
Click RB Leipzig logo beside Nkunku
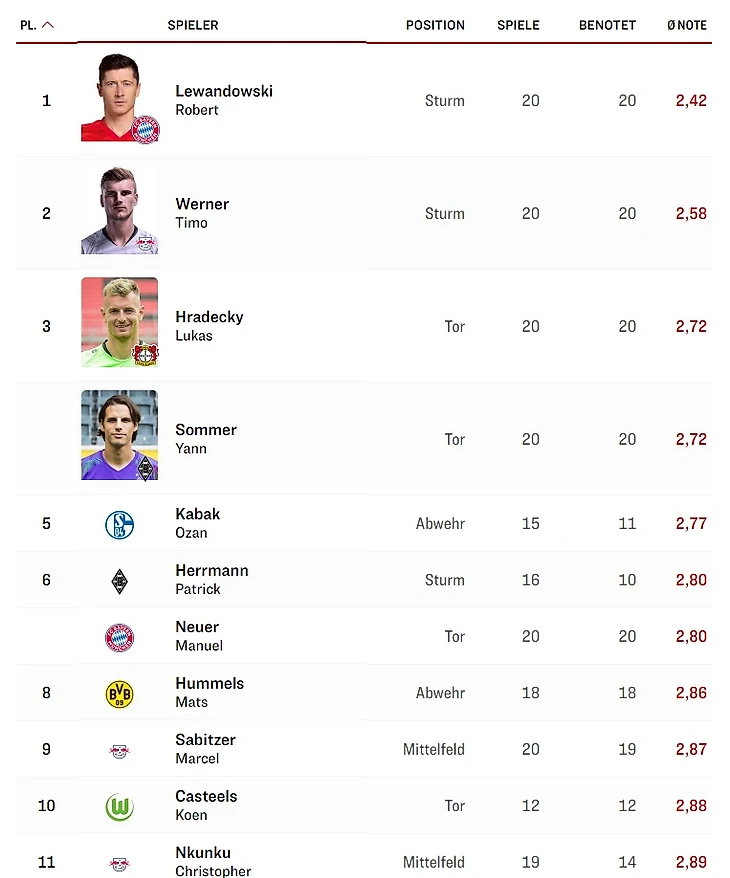(x=120, y=862)
